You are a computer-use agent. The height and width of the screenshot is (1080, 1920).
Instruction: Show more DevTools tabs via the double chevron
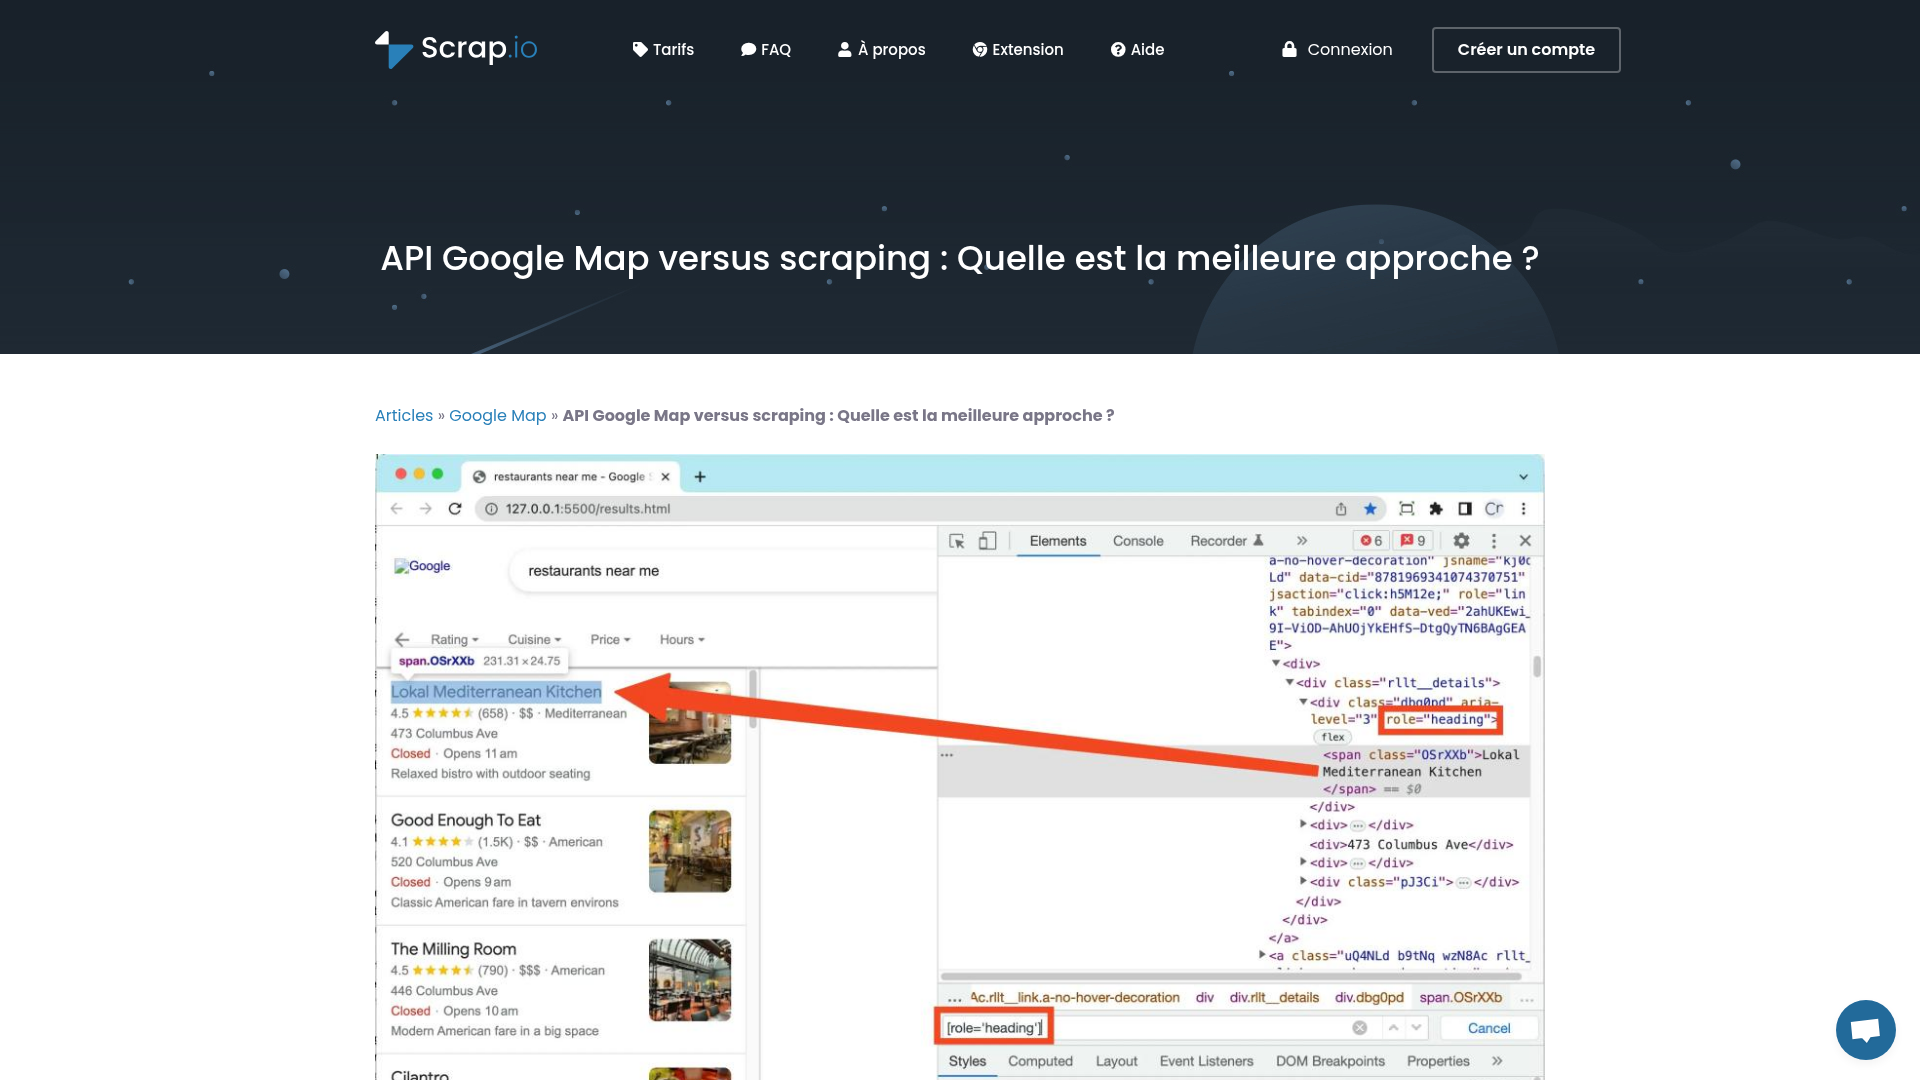pos(1302,541)
